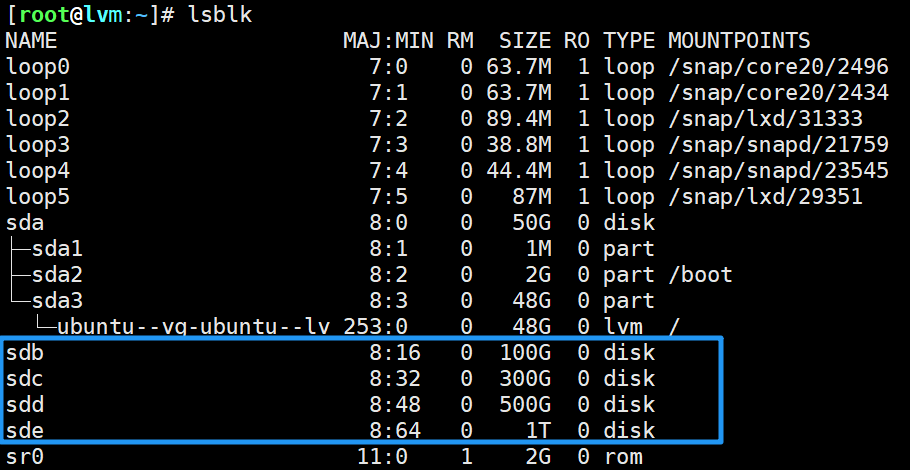Click the 300G size of sdc
Screen dimensions: 910x470
coord(524,379)
